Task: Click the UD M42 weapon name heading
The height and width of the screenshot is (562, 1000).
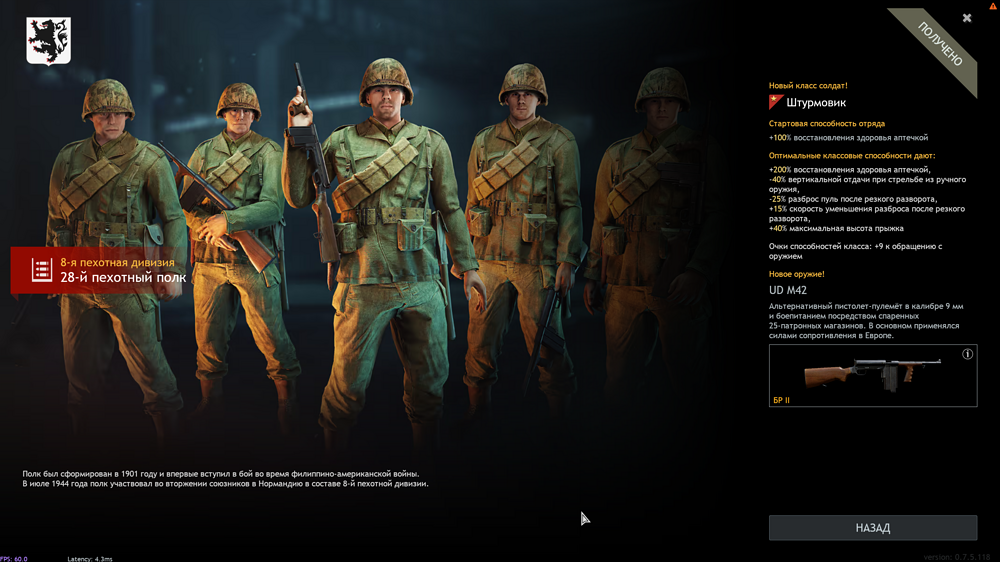Action: 788,290
